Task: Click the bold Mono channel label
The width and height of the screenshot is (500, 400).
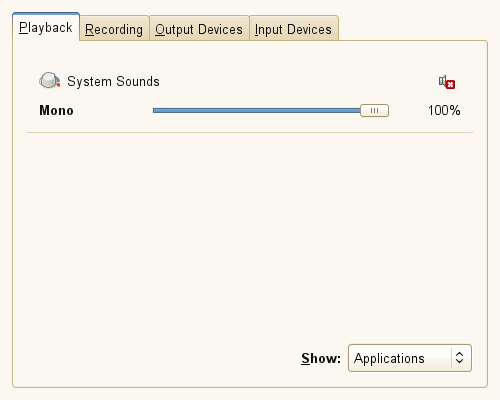Action: [56, 110]
